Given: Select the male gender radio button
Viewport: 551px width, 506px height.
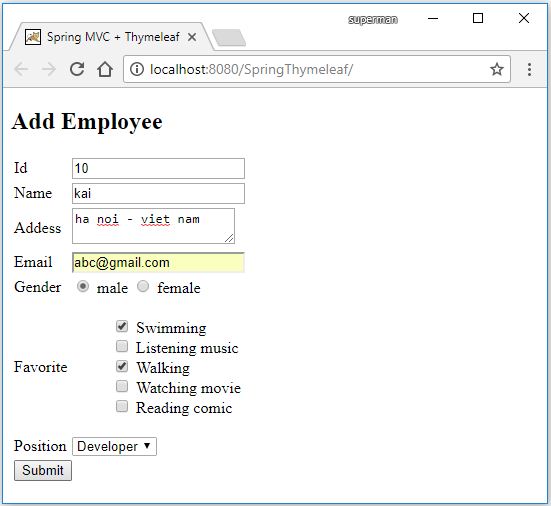Looking at the screenshot, I should [83, 286].
